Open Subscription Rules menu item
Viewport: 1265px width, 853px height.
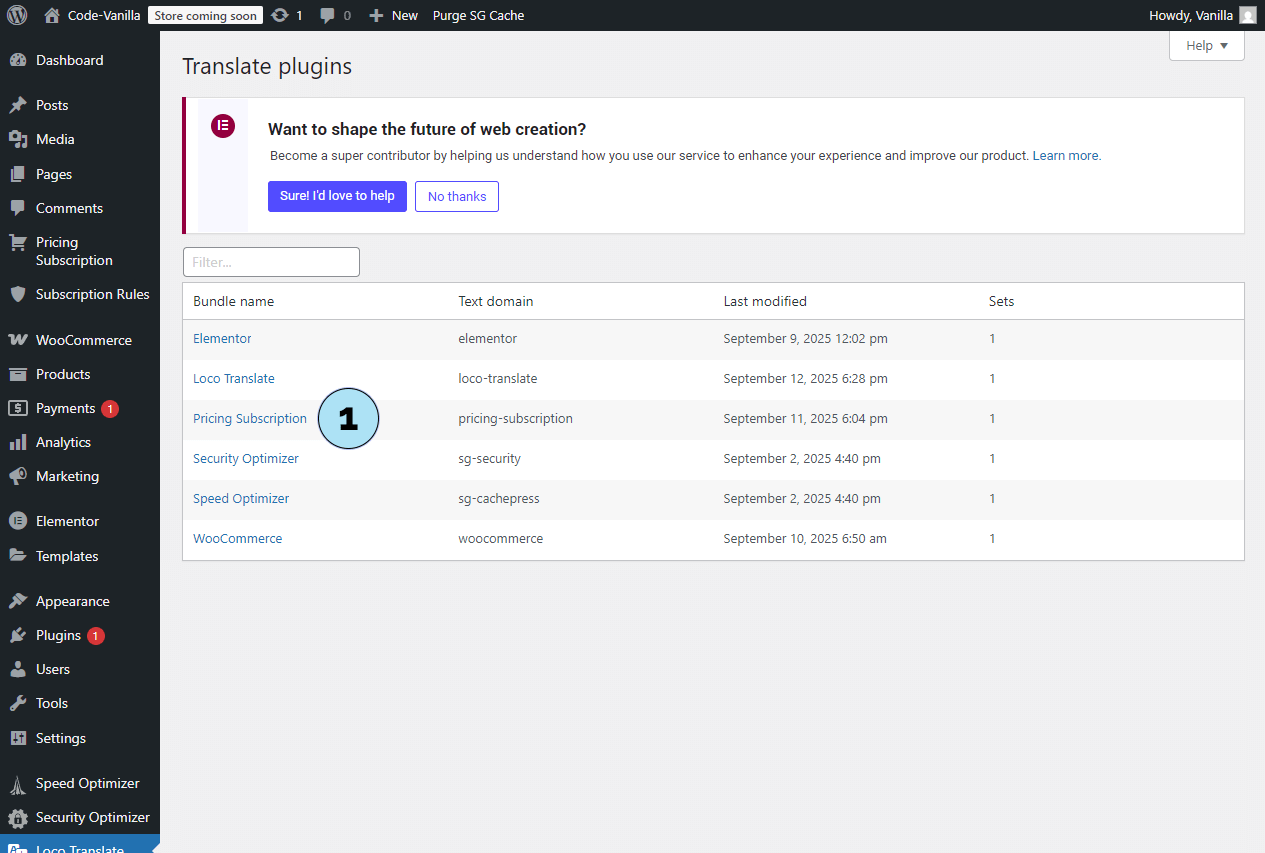point(92,294)
